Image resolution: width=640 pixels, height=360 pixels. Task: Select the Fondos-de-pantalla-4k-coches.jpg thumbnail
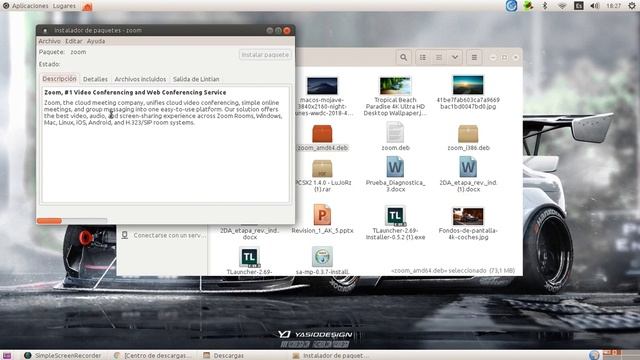tap(468, 216)
